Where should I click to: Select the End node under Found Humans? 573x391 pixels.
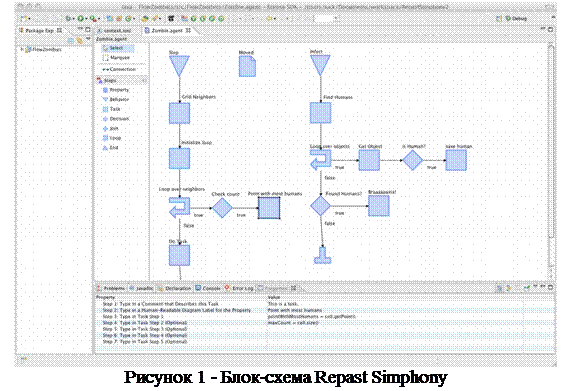(323, 255)
